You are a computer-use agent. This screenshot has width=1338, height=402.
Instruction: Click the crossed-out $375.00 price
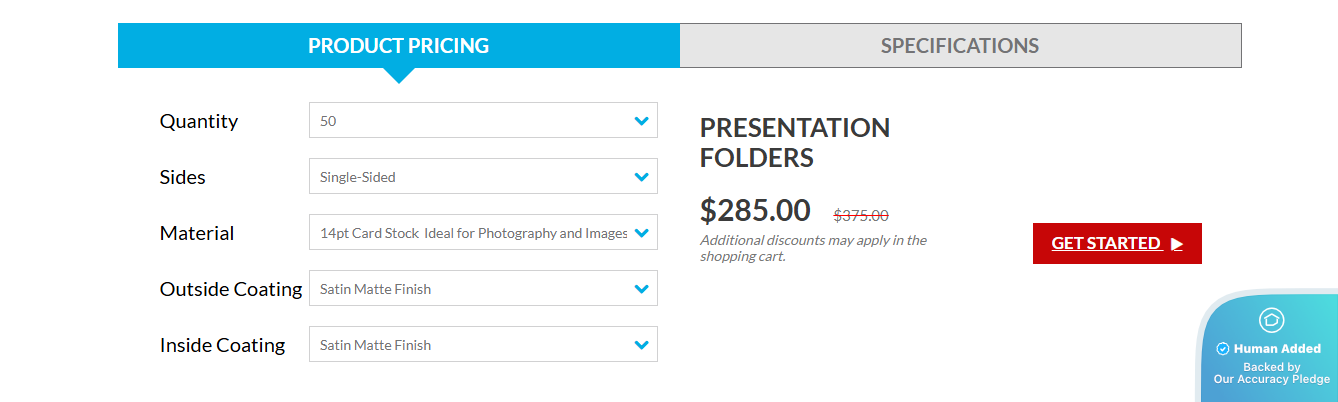861,215
